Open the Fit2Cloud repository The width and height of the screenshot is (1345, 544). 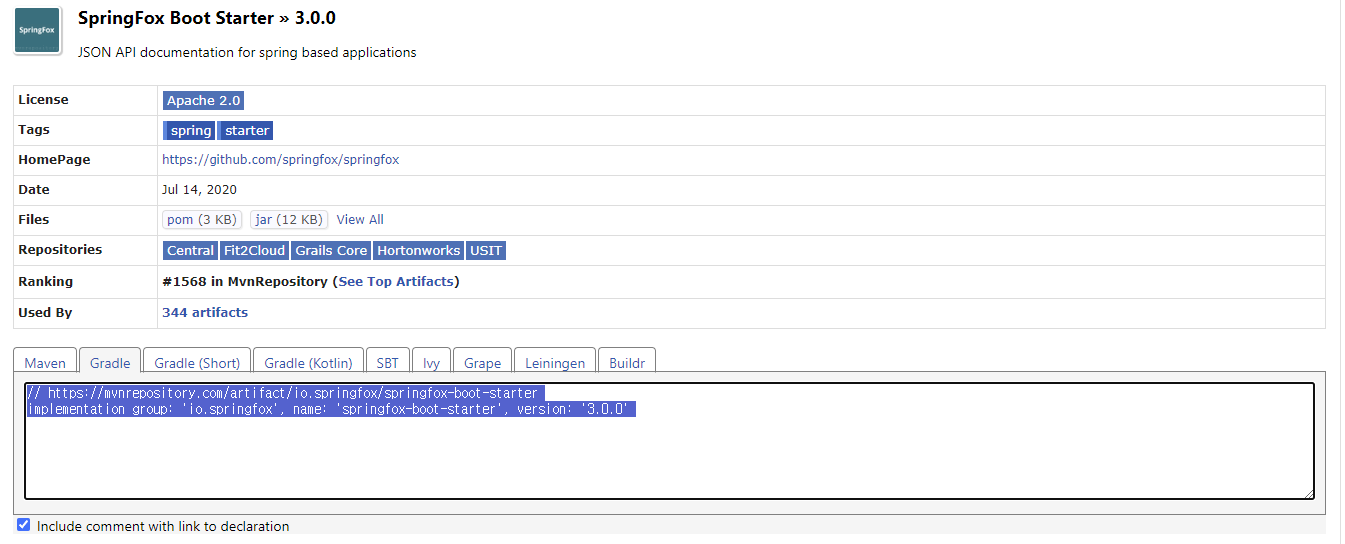click(254, 250)
